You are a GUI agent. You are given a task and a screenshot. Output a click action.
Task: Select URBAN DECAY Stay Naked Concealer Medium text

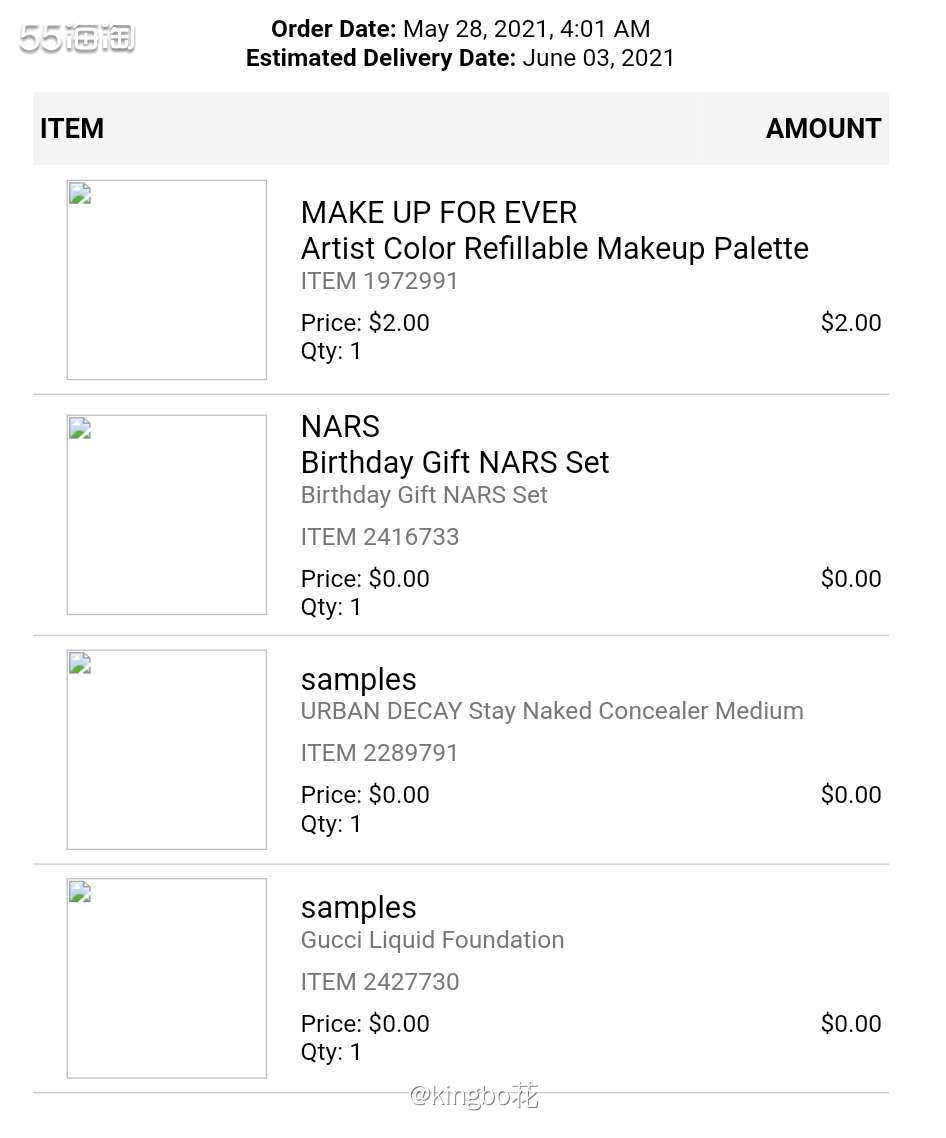(552, 711)
